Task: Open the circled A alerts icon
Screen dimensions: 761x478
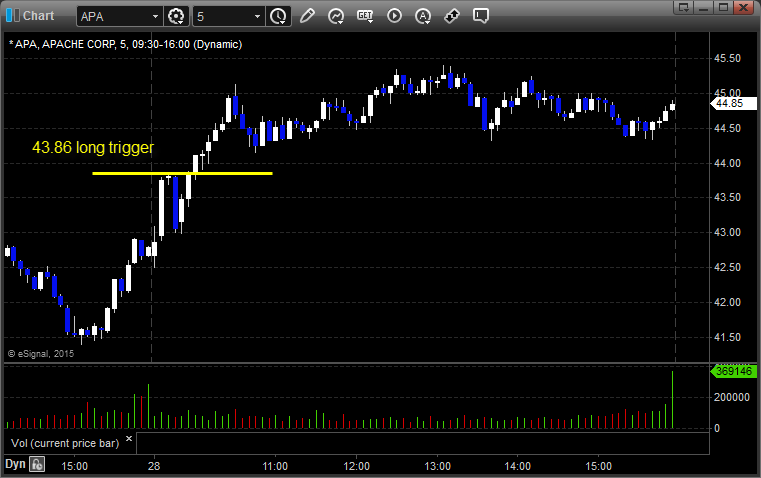Action: click(x=423, y=16)
